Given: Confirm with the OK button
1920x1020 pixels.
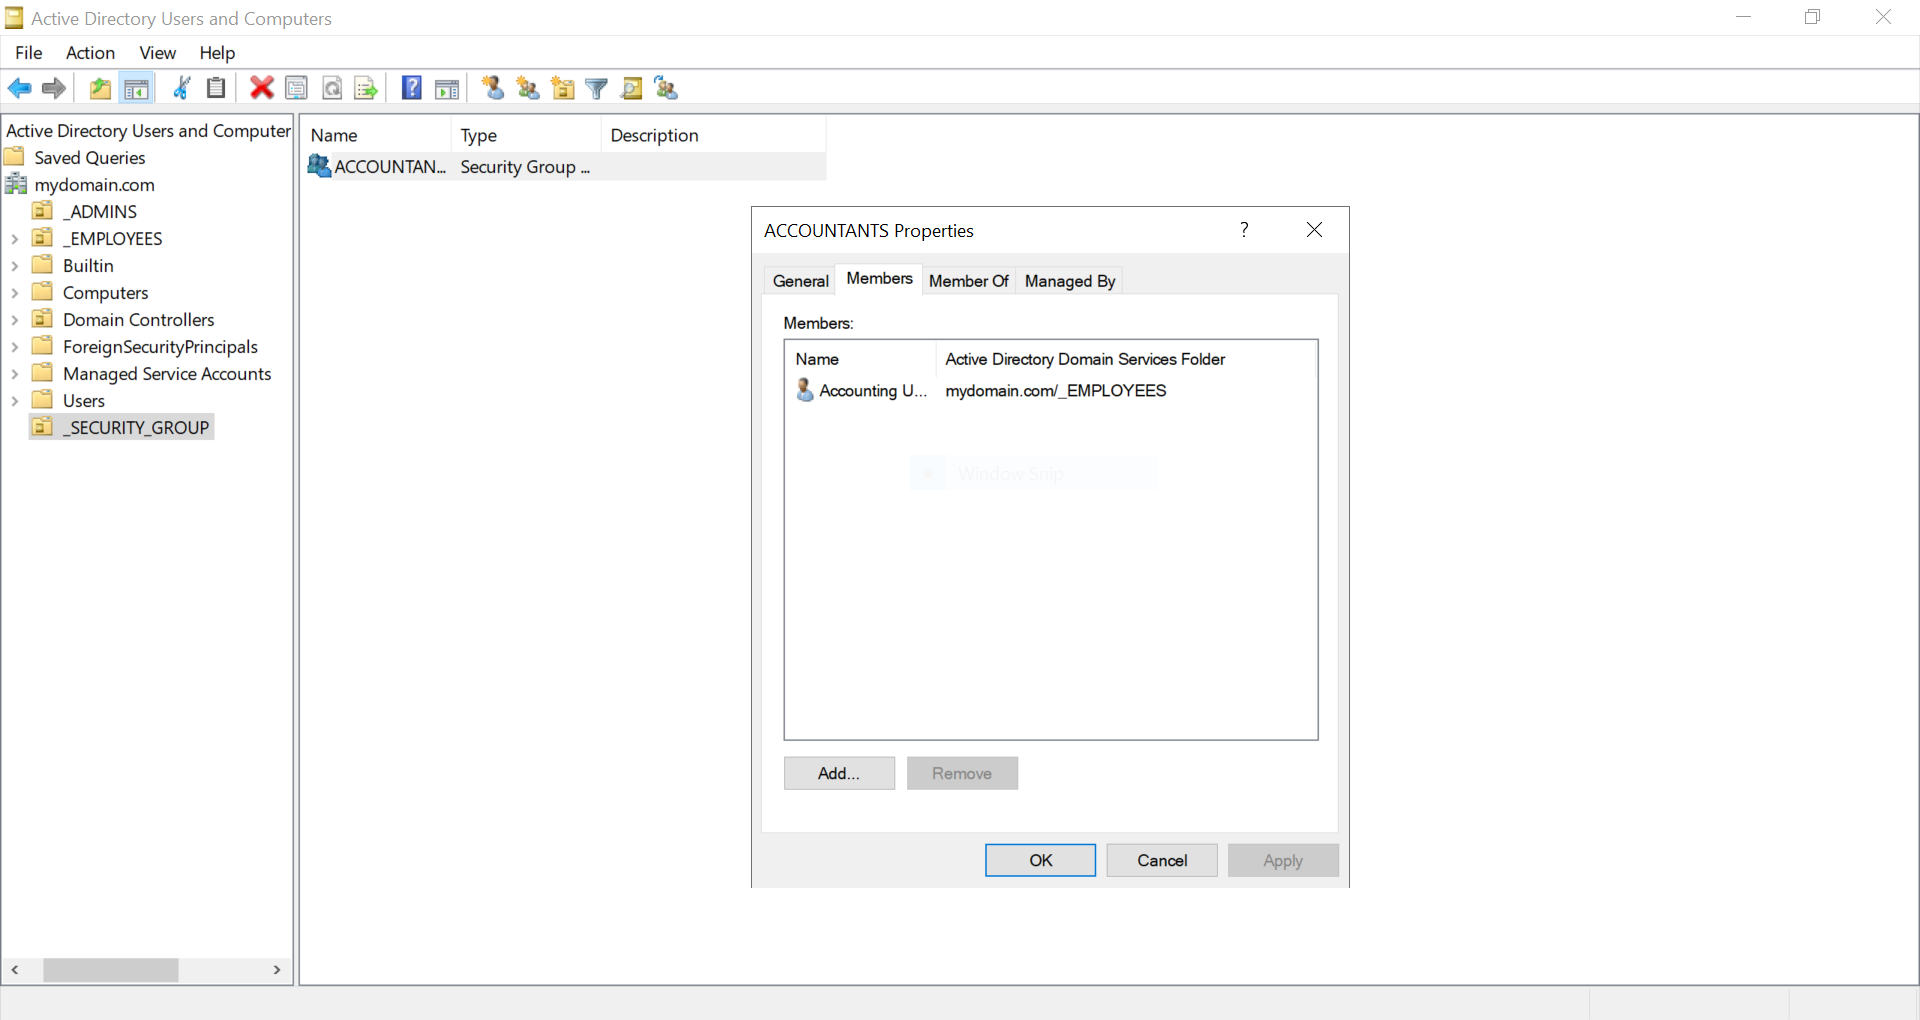Looking at the screenshot, I should click(1040, 860).
